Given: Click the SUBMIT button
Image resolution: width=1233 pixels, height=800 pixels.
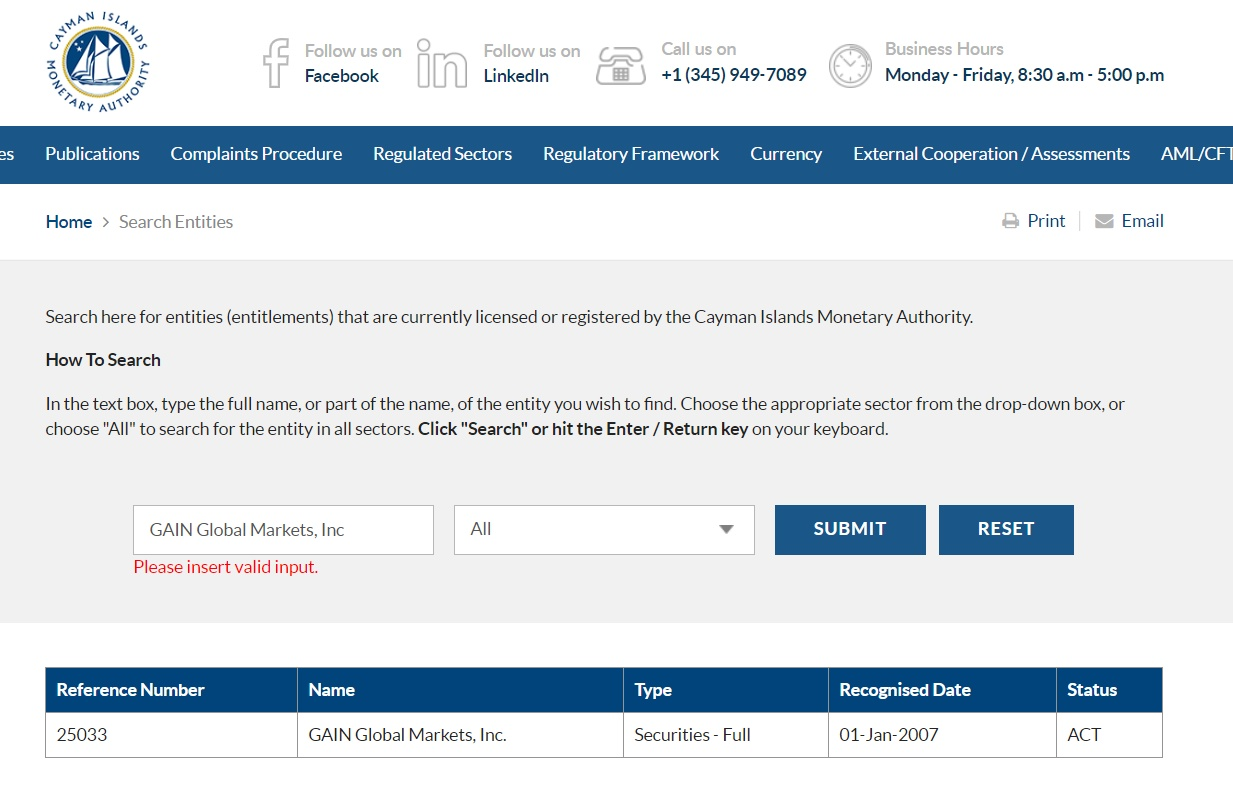Looking at the screenshot, I should pos(850,530).
